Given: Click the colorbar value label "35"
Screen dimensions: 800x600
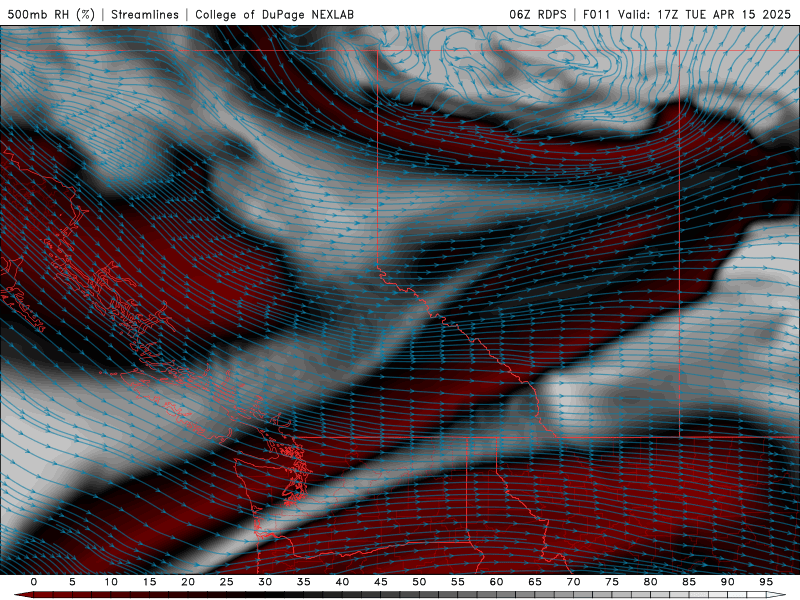Looking at the screenshot, I should coord(304,582).
